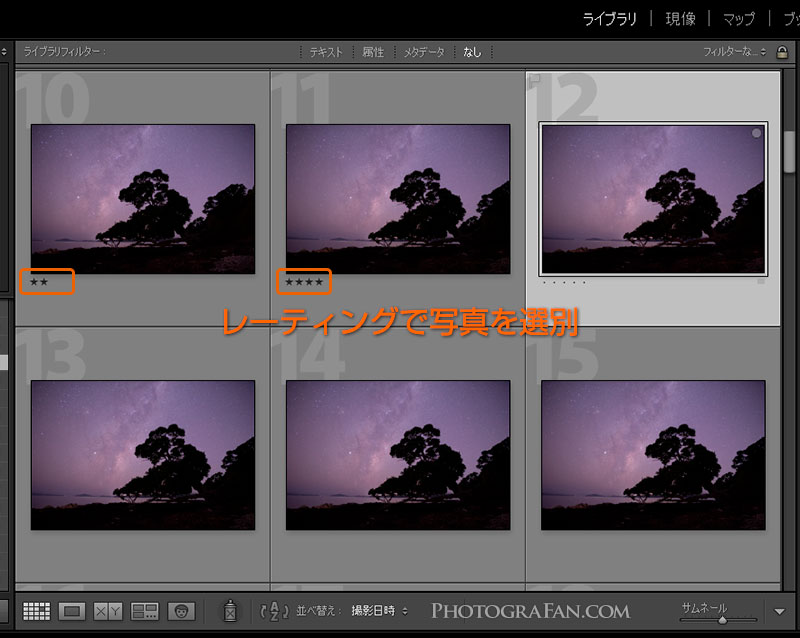The height and width of the screenshot is (638, 800).
Task: Open toolbar options triangle at bottom right
Action: (x=779, y=611)
